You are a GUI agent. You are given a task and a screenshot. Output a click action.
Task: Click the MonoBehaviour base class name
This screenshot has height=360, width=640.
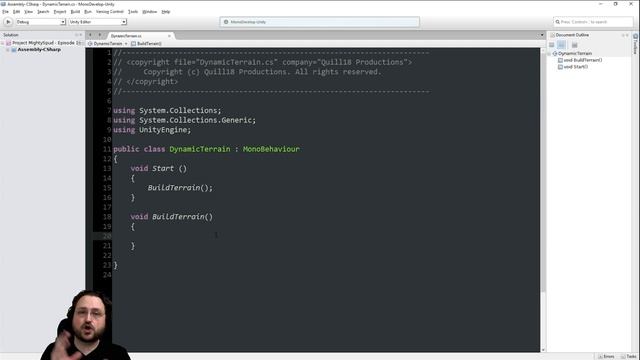(x=271, y=149)
